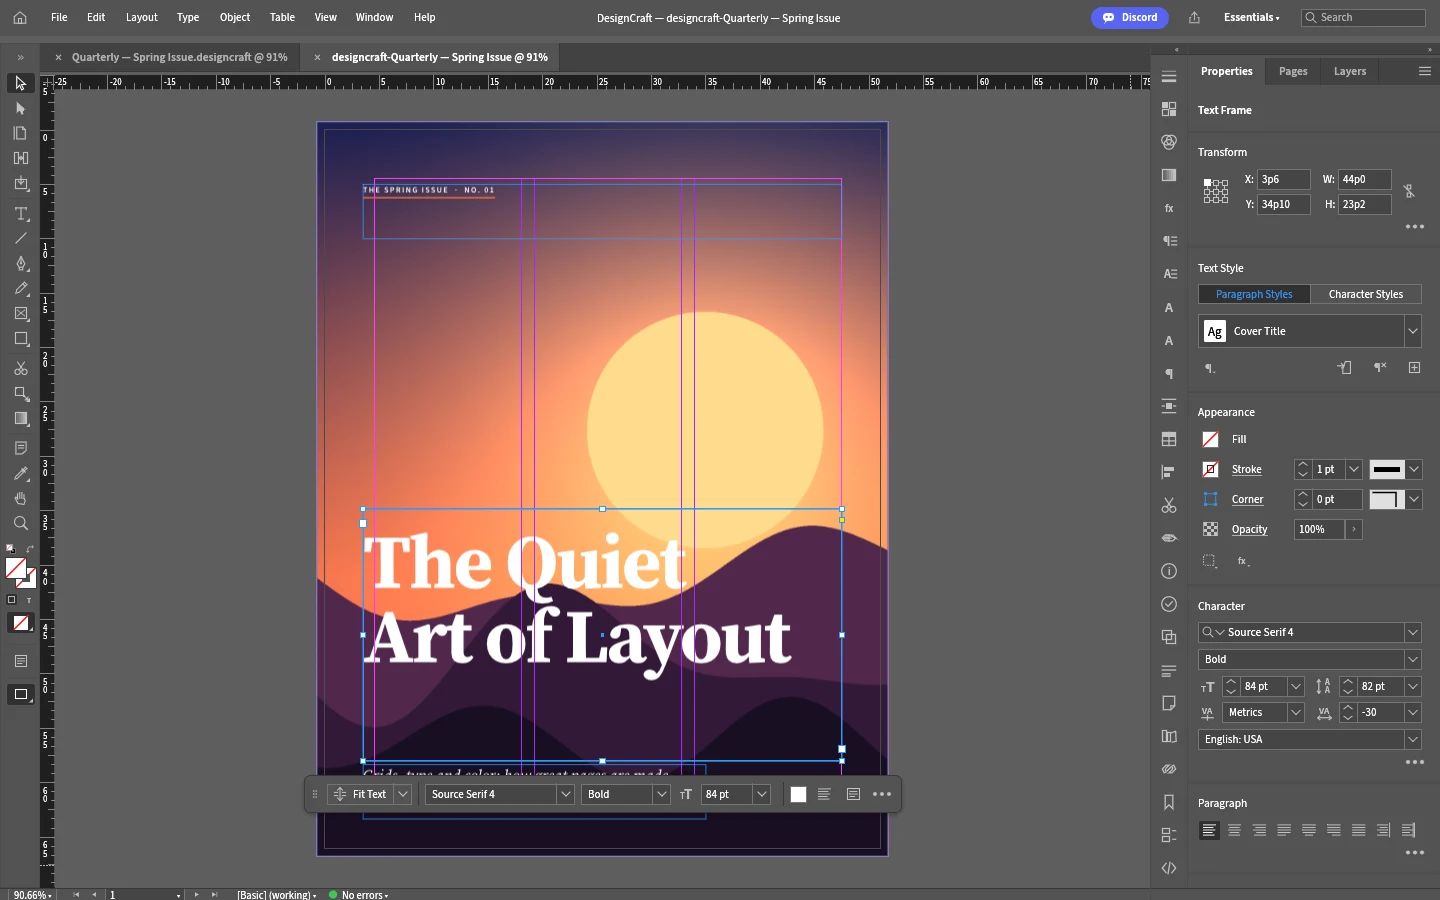This screenshot has width=1440, height=900.
Task: Open the Layout menu
Action: (x=142, y=17)
